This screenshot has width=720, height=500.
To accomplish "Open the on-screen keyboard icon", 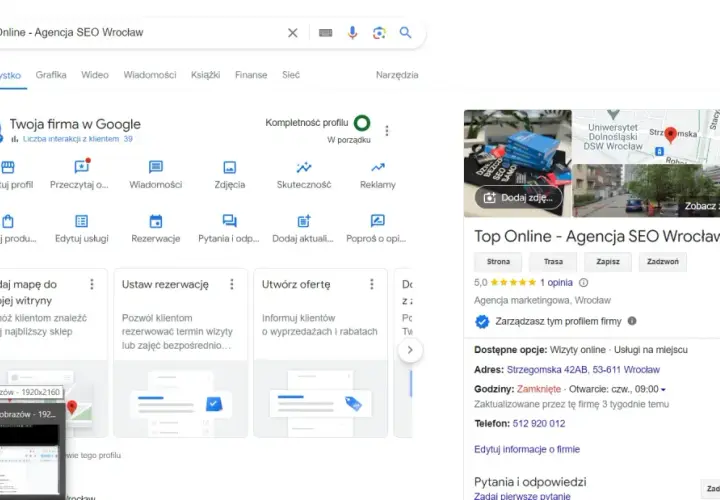I will (x=326, y=33).
